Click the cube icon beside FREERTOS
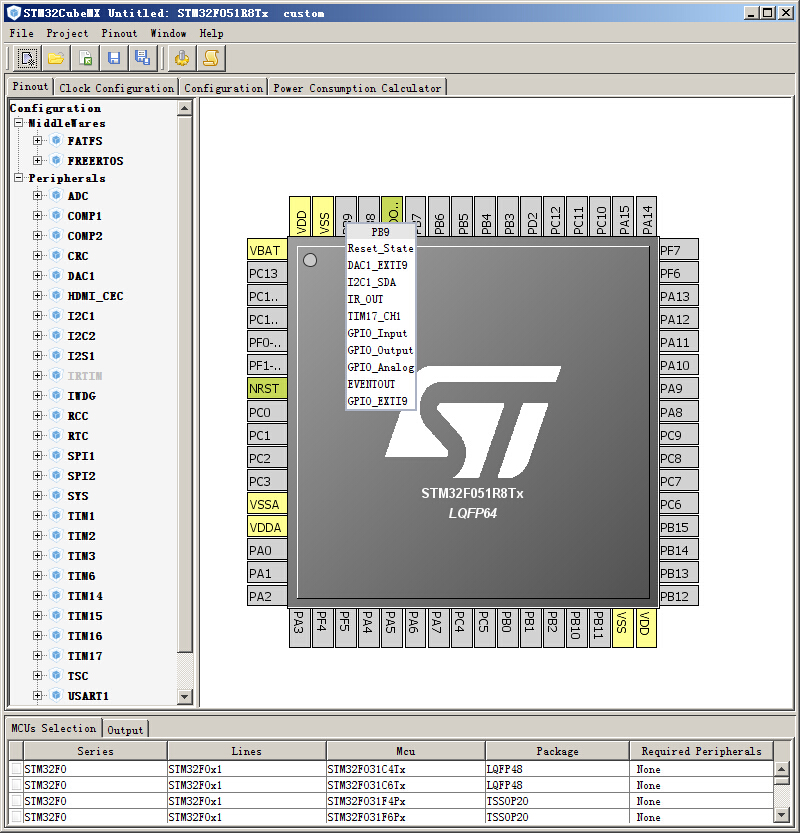 pos(56,160)
